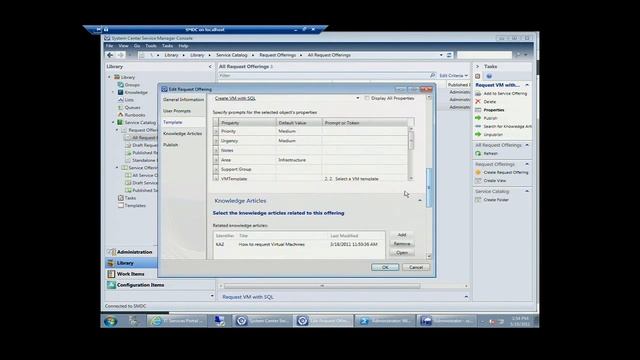
Task: Expand the Notes property row
Action: coord(216,151)
